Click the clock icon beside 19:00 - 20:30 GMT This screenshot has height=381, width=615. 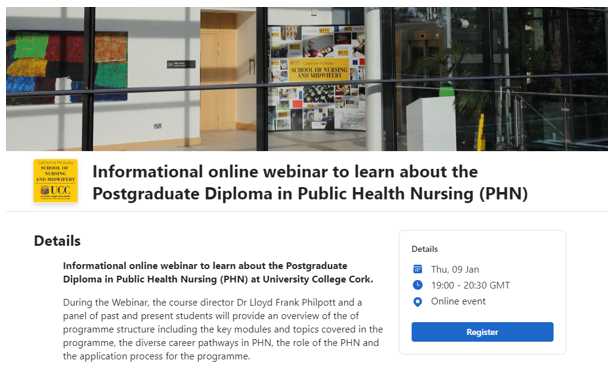point(418,285)
